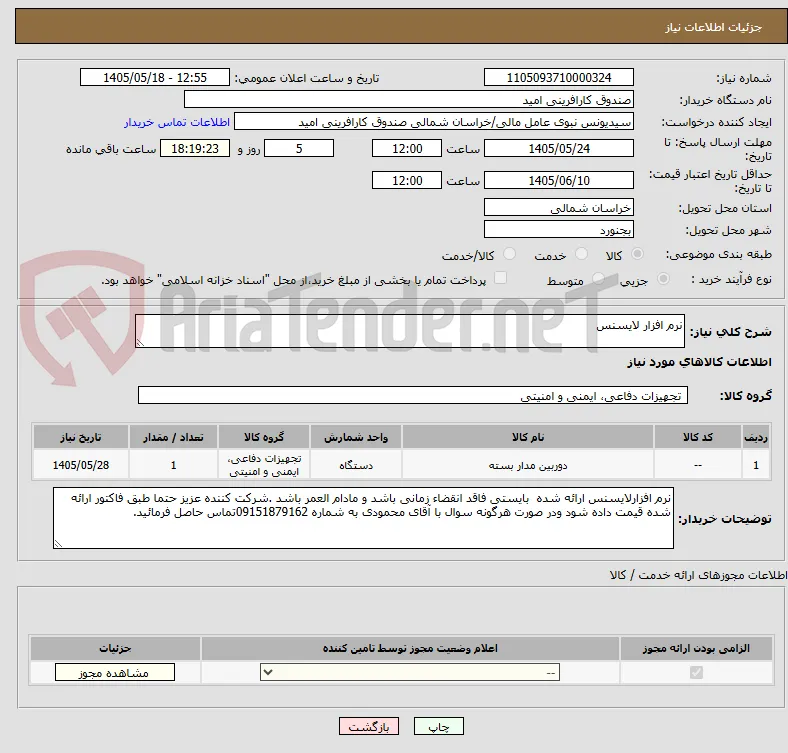Click the print button (چاپ)

[x=438, y=726]
